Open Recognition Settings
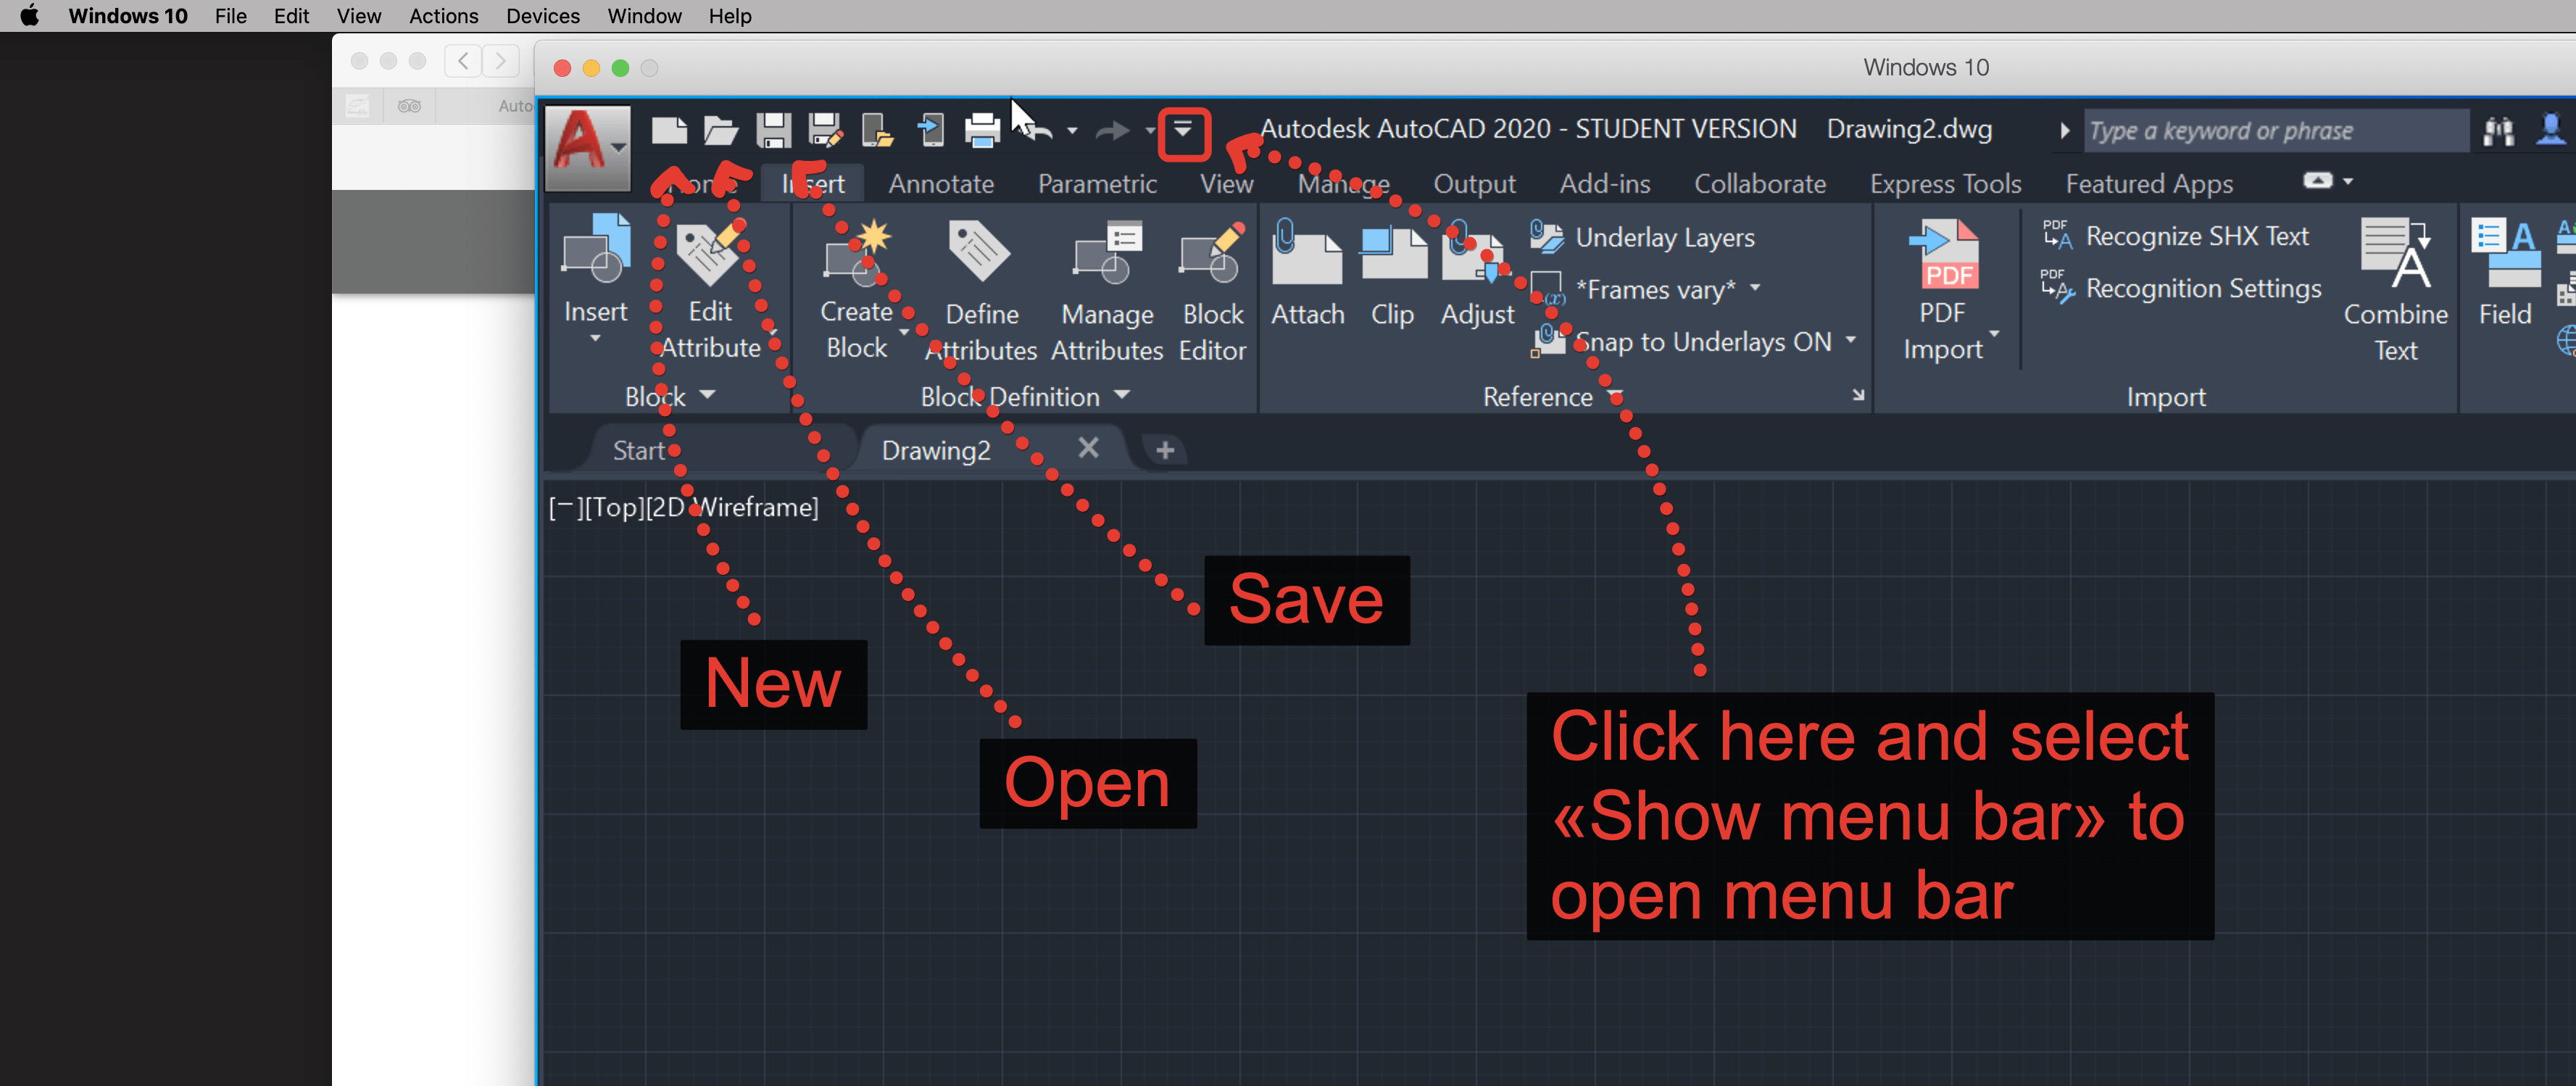The image size is (2576, 1086). [2185, 289]
